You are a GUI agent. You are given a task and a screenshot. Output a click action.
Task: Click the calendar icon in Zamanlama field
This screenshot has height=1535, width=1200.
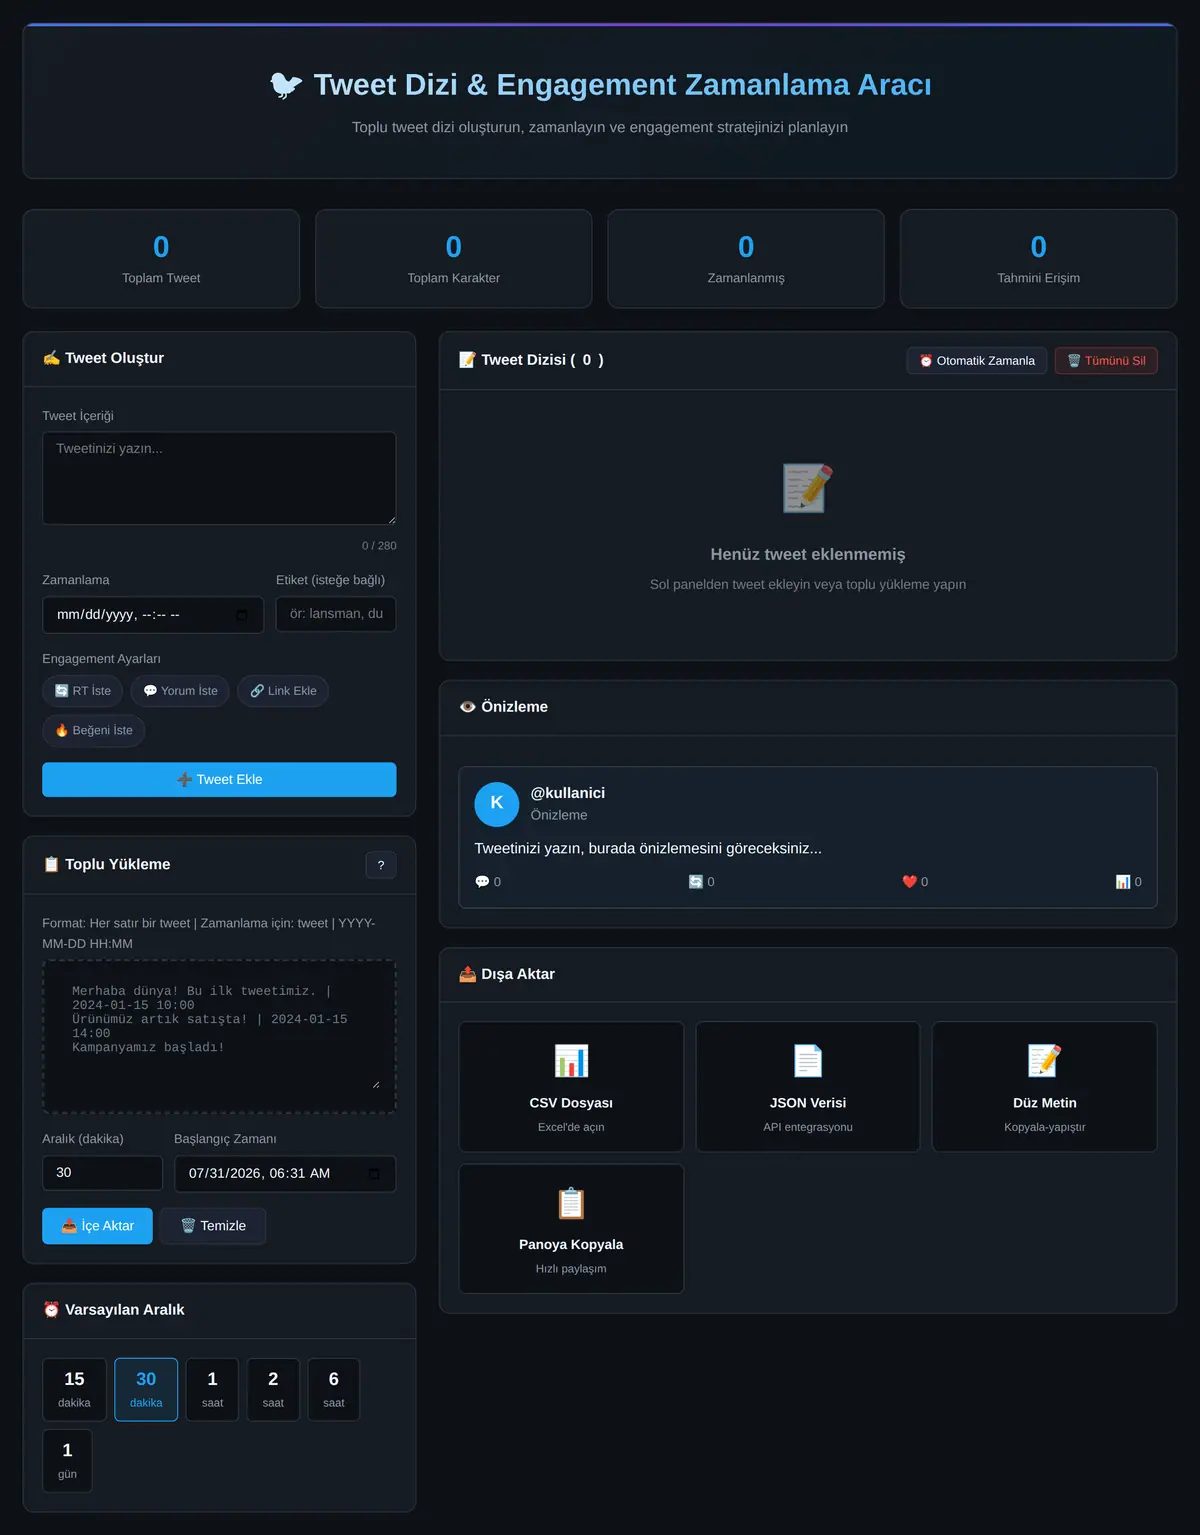click(242, 615)
